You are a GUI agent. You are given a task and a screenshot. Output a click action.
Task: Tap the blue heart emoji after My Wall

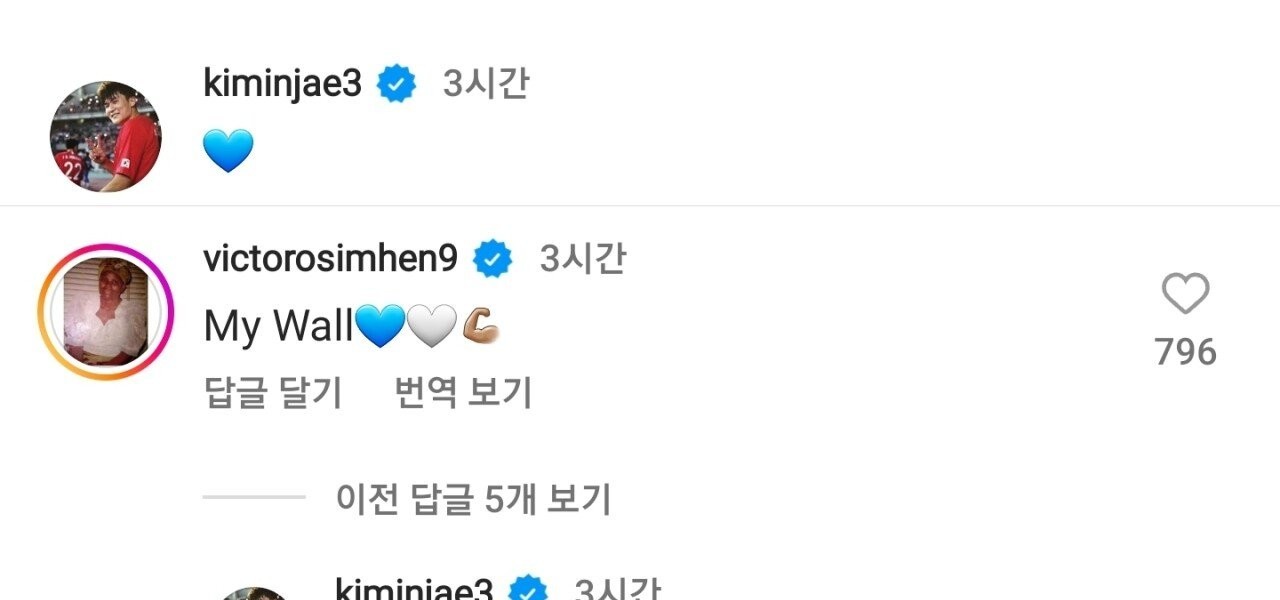click(x=380, y=327)
